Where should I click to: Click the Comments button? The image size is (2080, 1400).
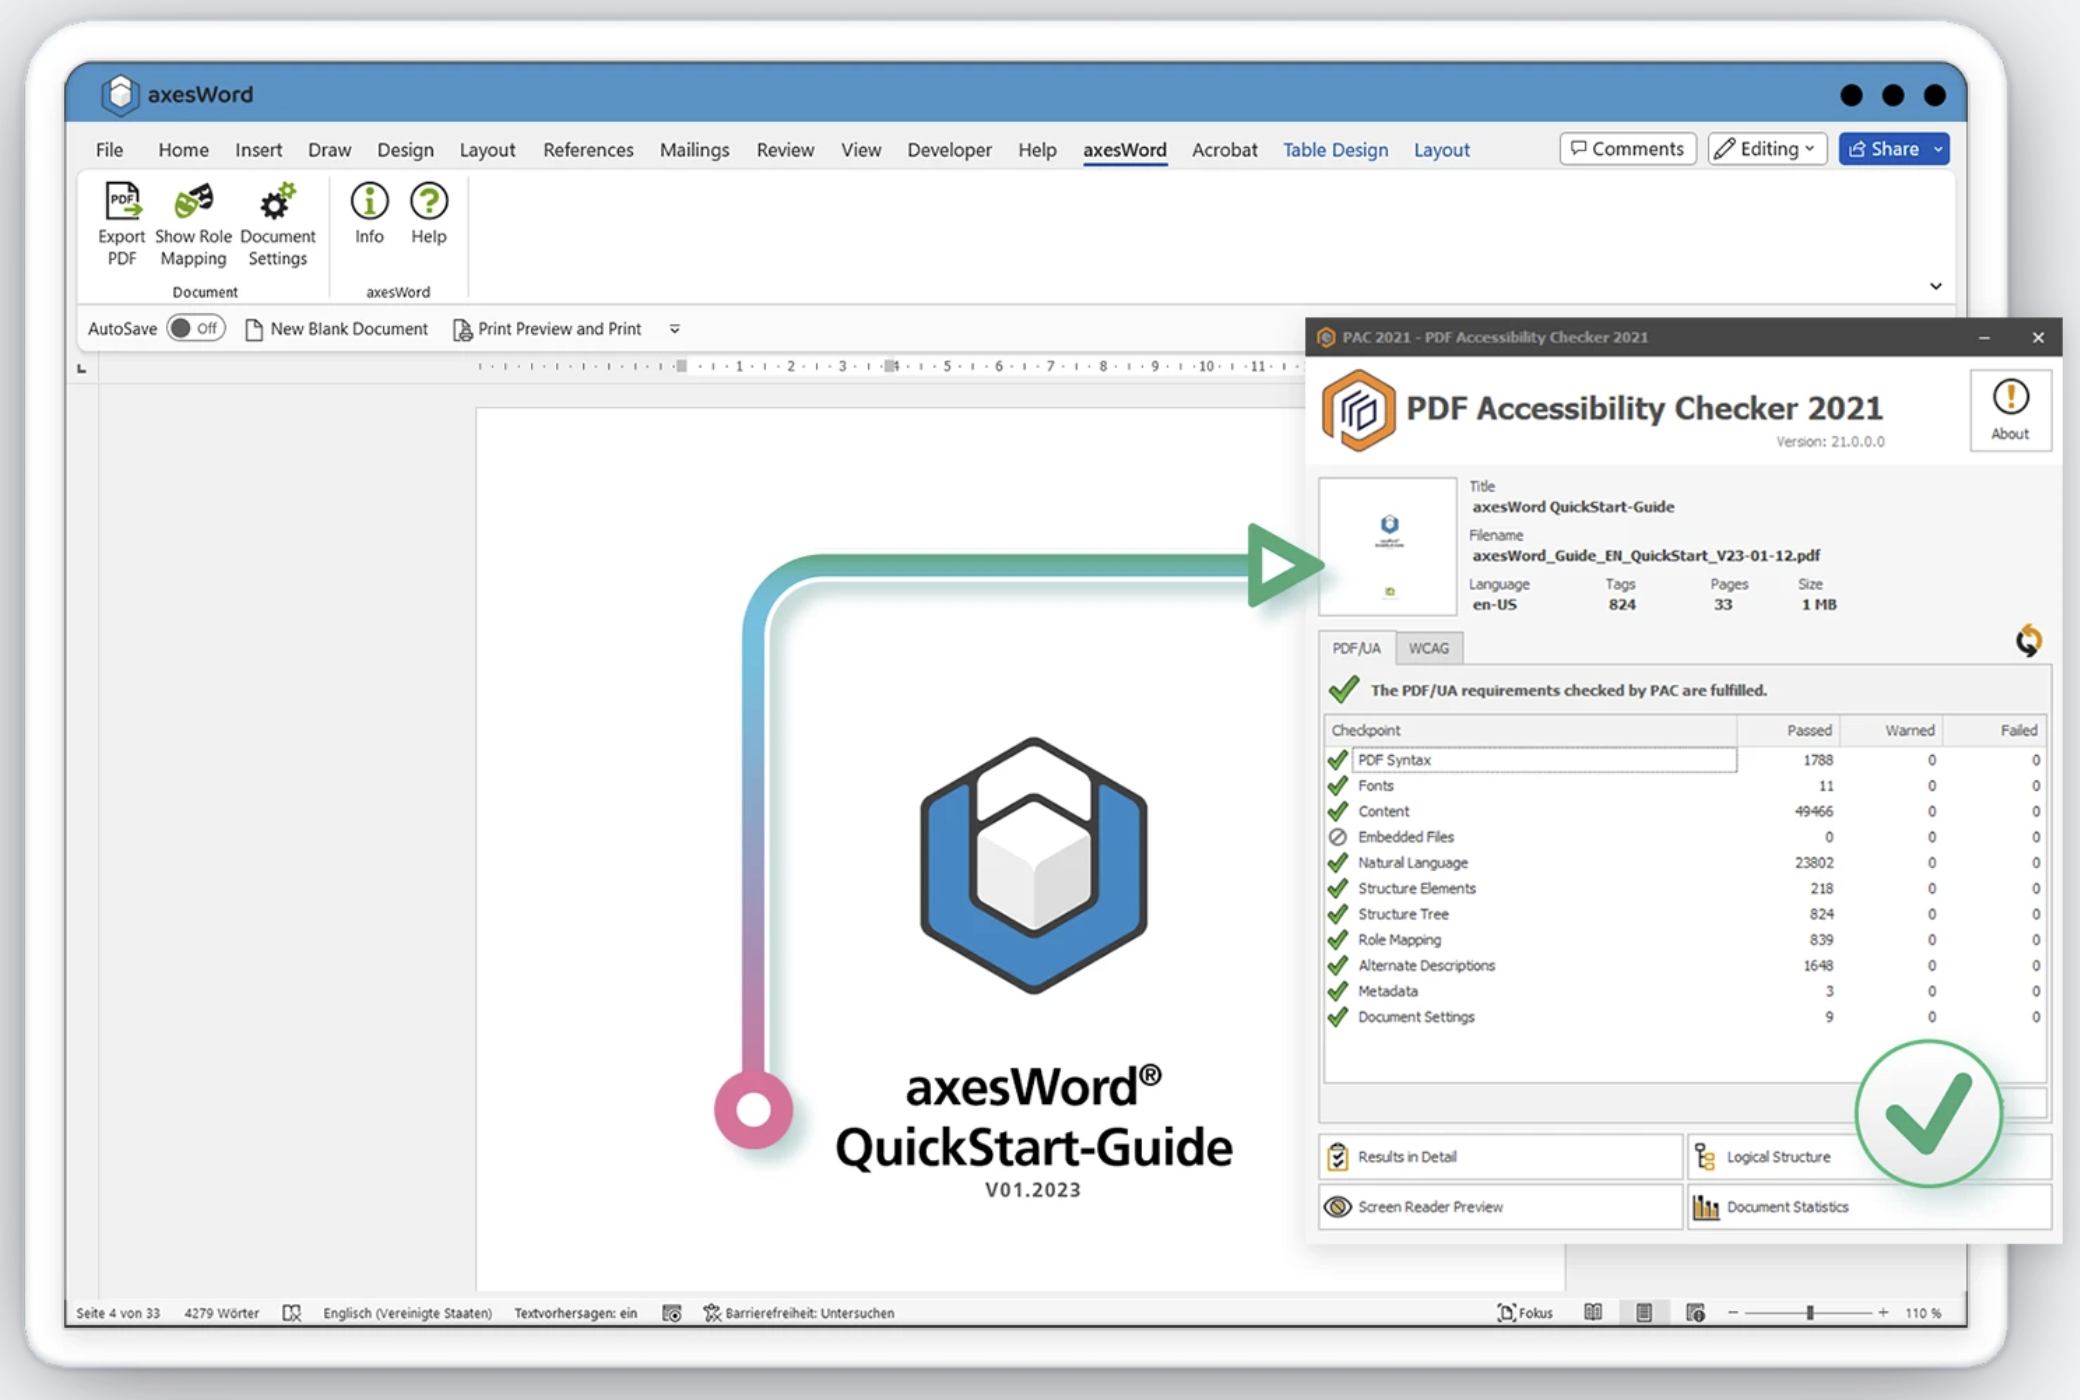1627,149
